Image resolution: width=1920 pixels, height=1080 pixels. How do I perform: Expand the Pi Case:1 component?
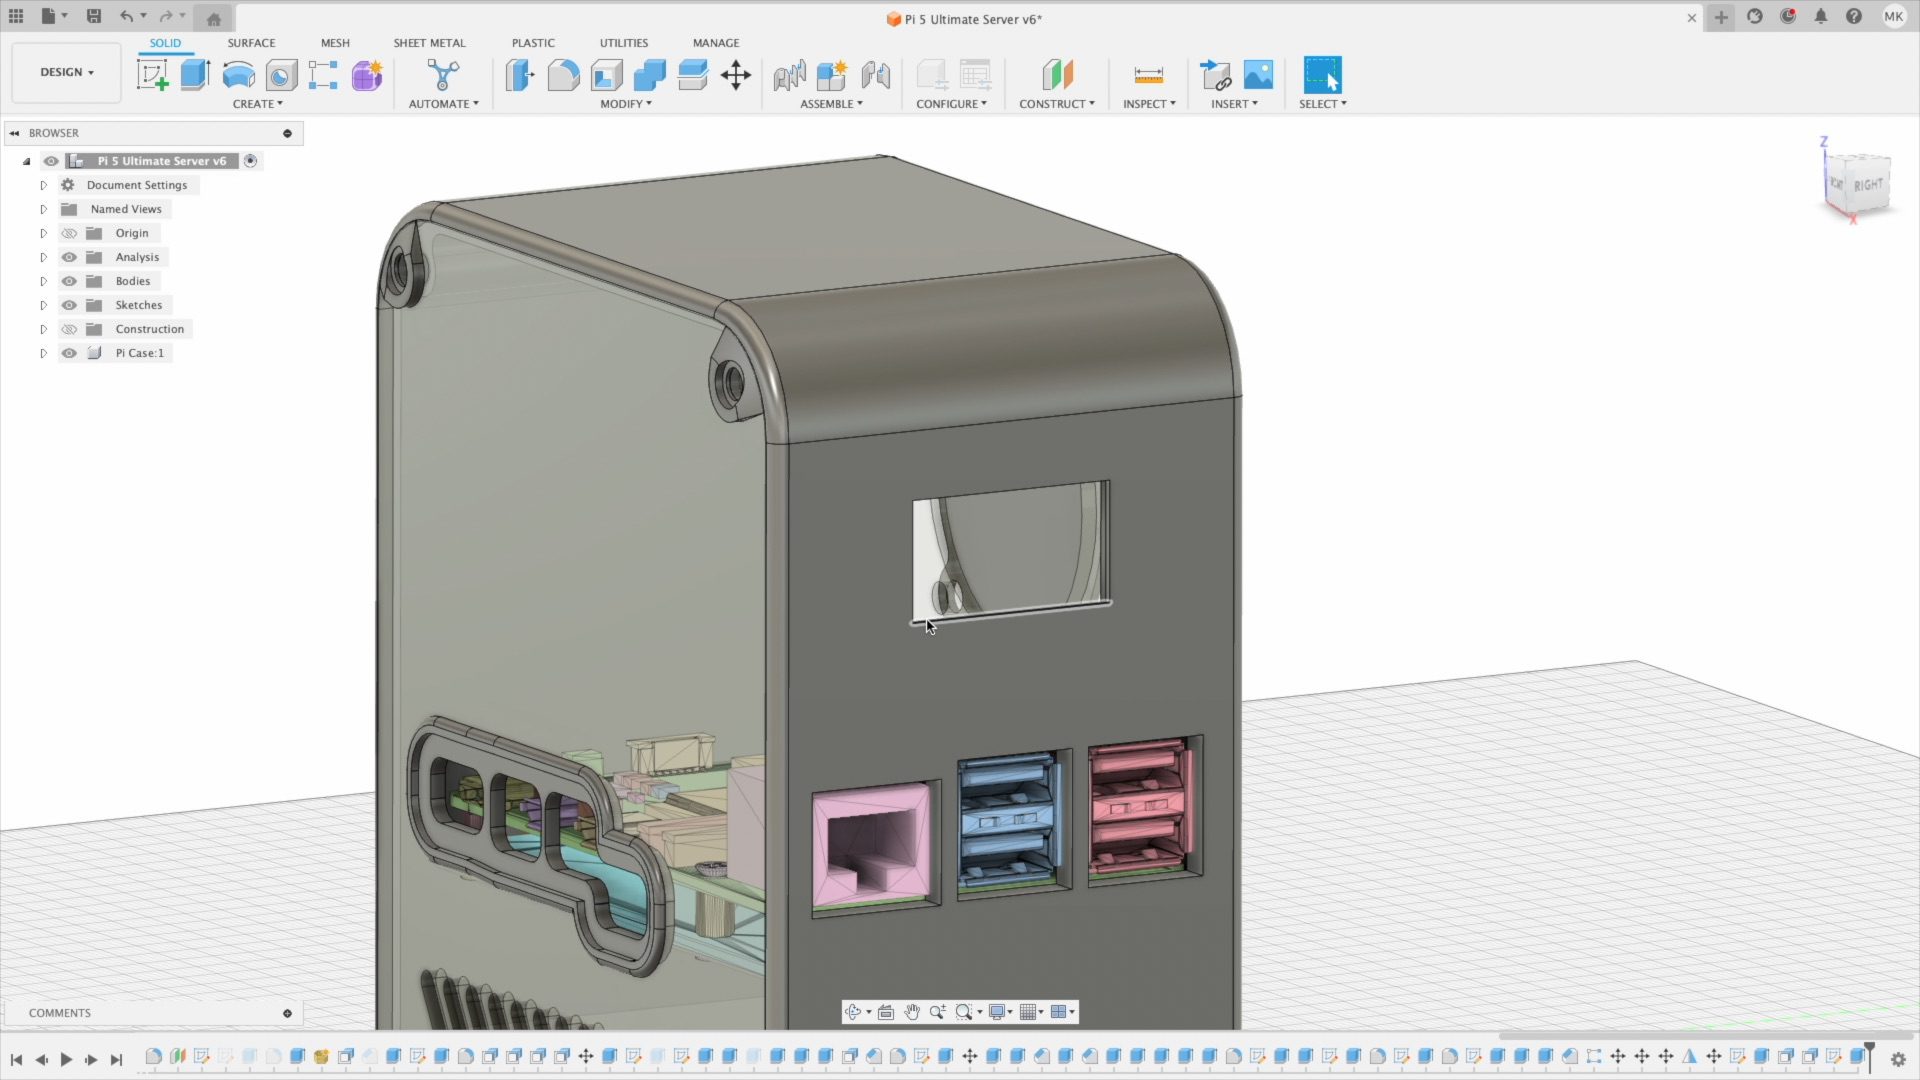(x=43, y=353)
